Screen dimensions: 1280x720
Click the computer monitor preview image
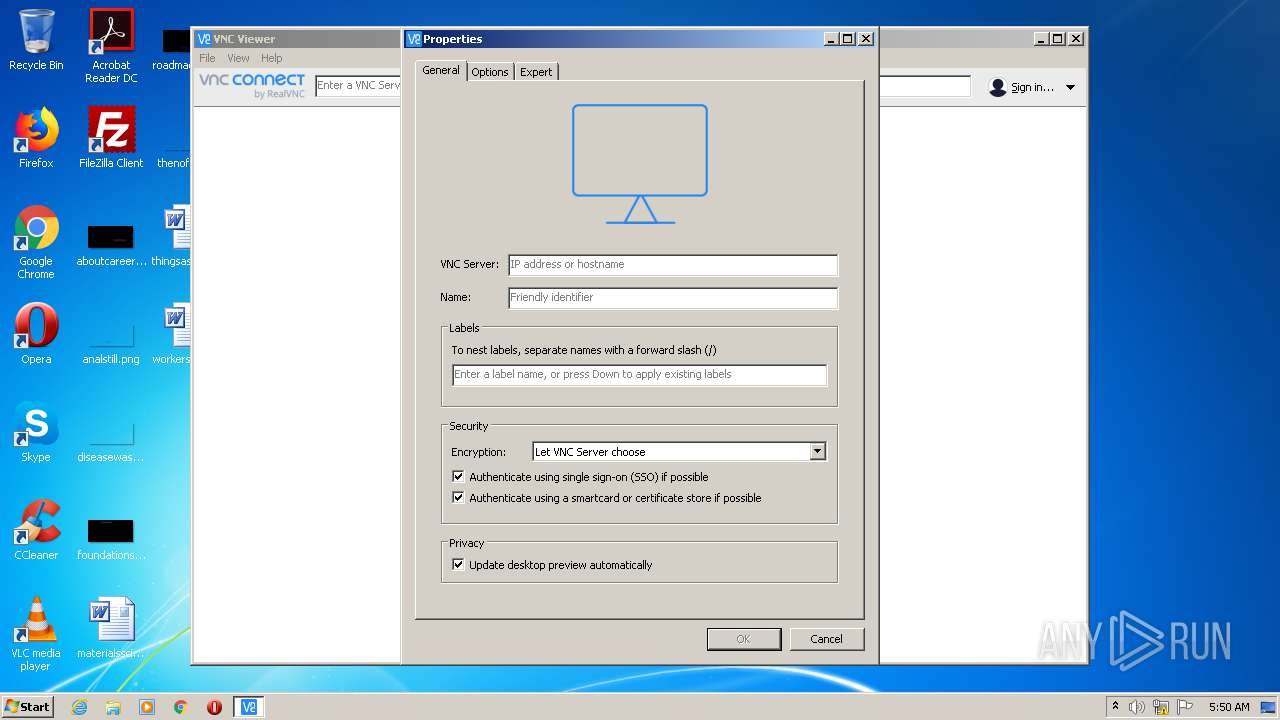[x=640, y=164]
